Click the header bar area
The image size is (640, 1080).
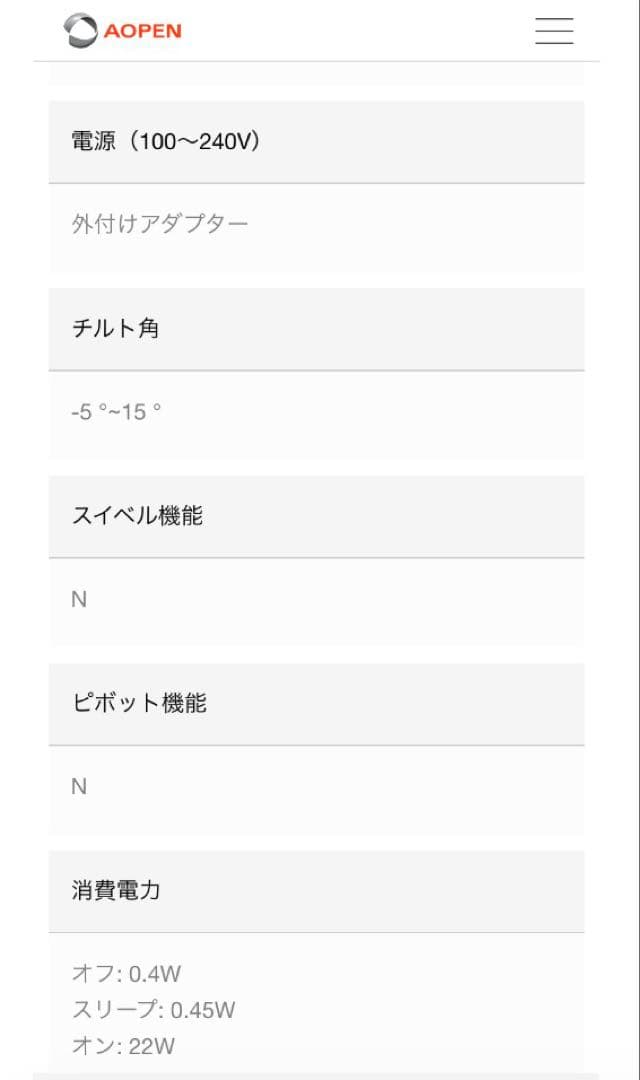pyautogui.click(x=320, y=31)
